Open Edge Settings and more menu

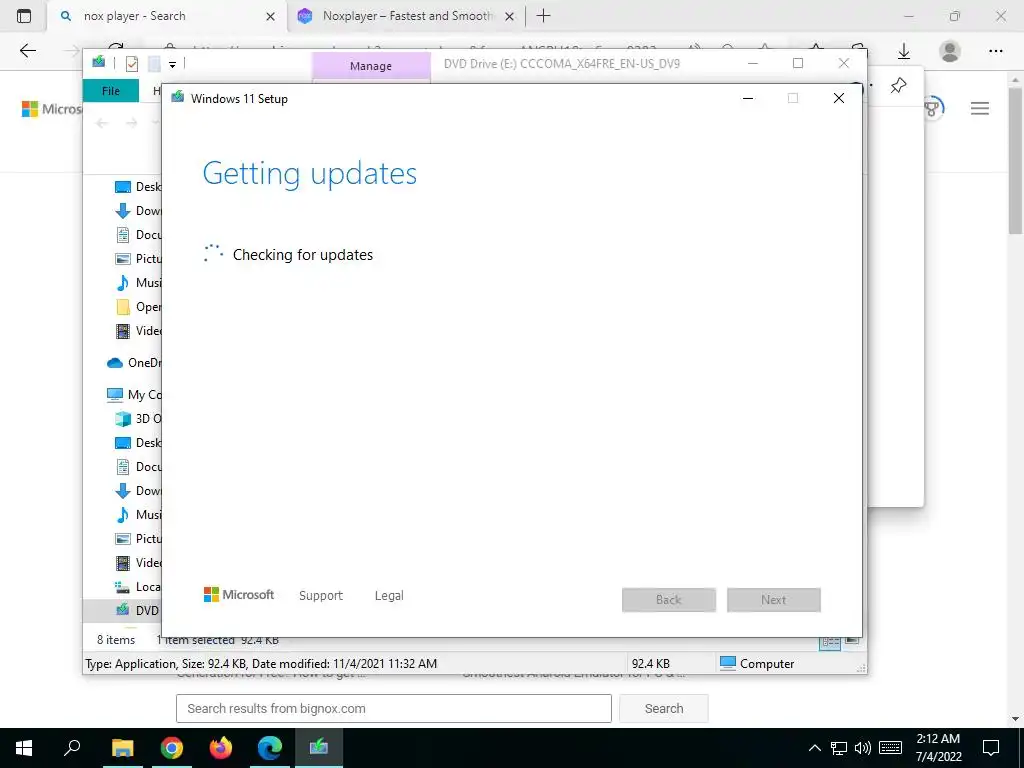995,51
